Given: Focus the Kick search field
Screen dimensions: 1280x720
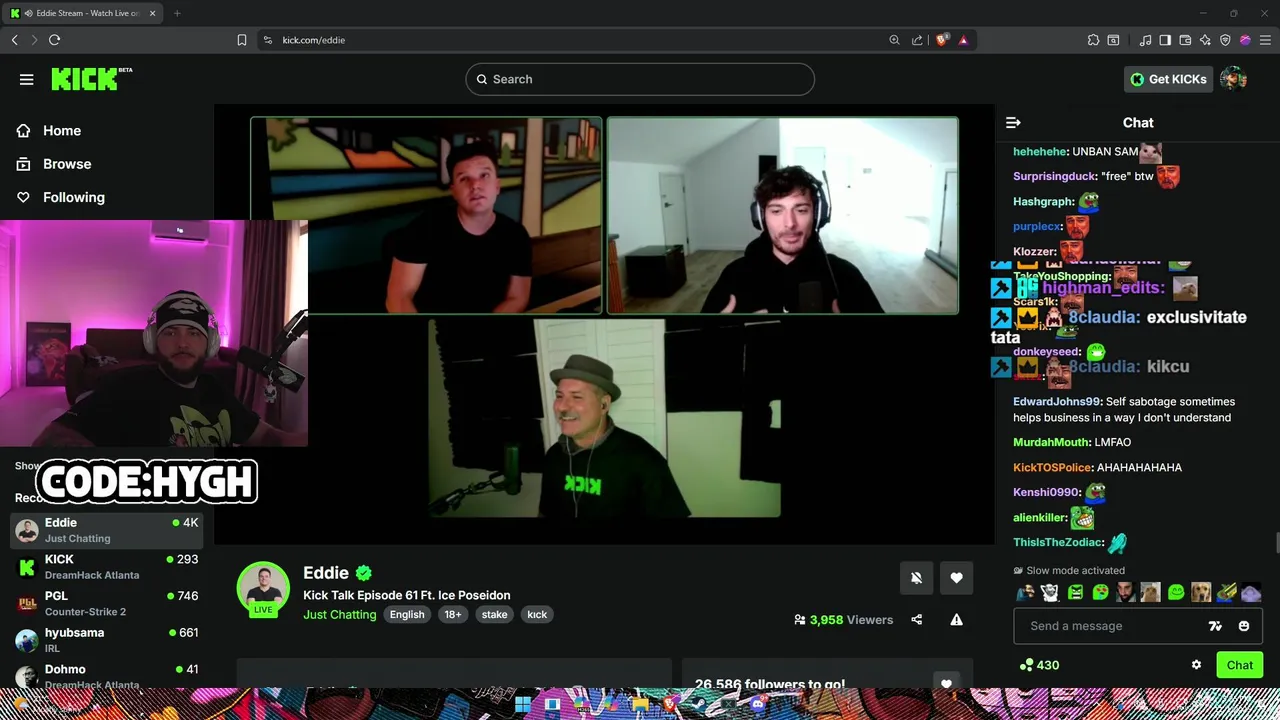Looking at the screenshot, I should (640, 79).
